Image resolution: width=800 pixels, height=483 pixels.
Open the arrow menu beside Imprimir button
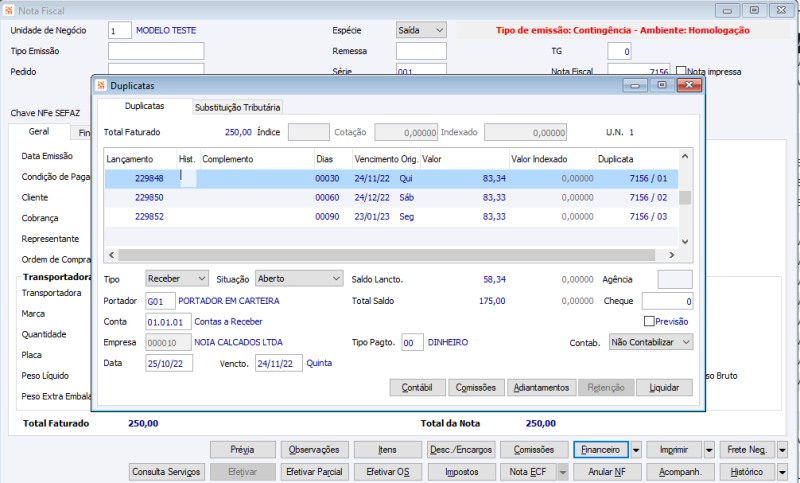[709, 450]
